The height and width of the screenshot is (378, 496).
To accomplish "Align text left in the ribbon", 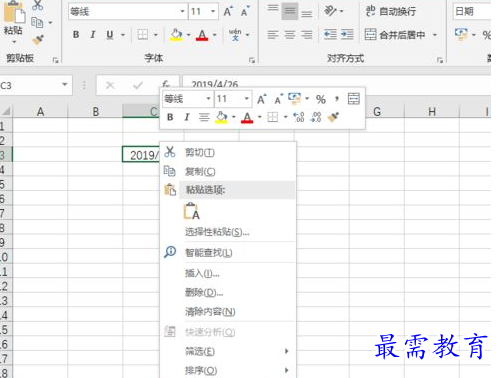I will click(273, 35).
